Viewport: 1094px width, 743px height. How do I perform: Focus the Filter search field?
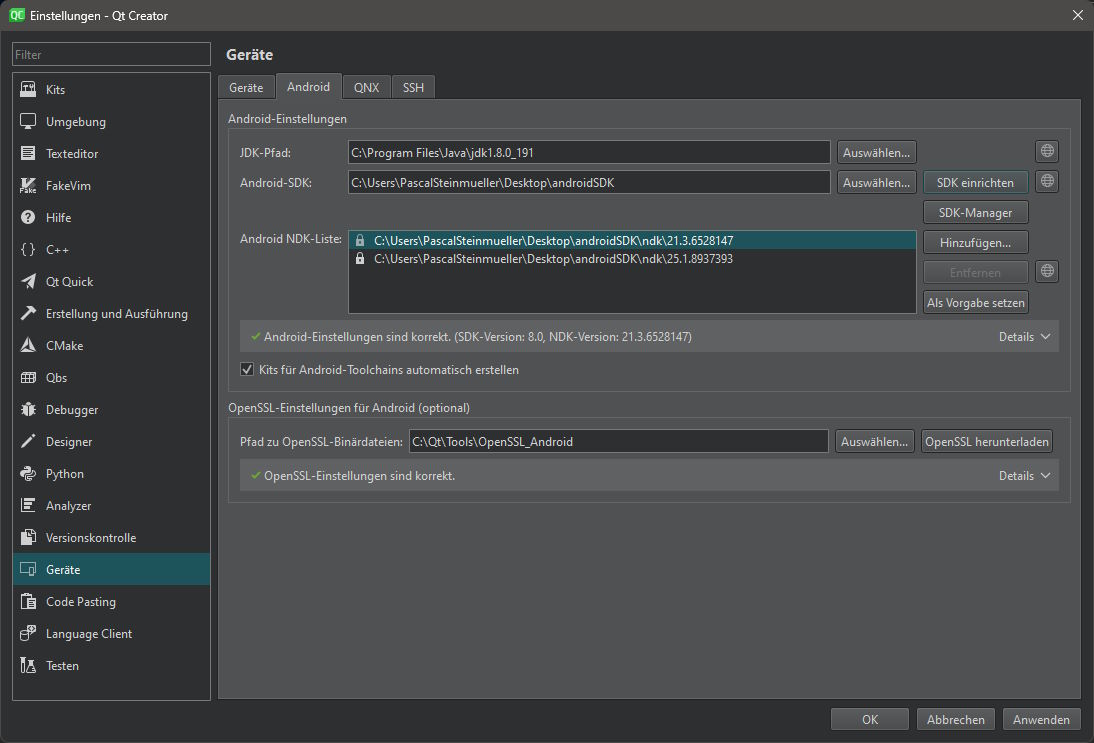[112, 54]
